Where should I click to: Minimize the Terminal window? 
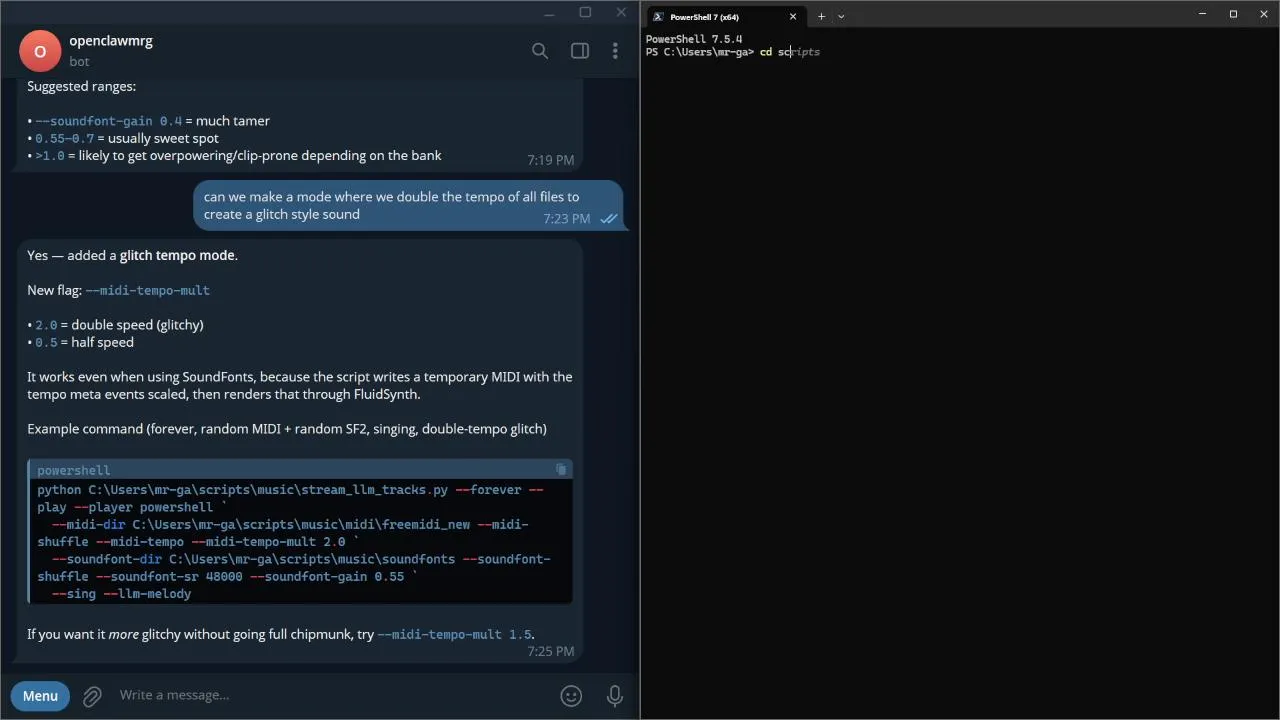(x=1204, y=14)
